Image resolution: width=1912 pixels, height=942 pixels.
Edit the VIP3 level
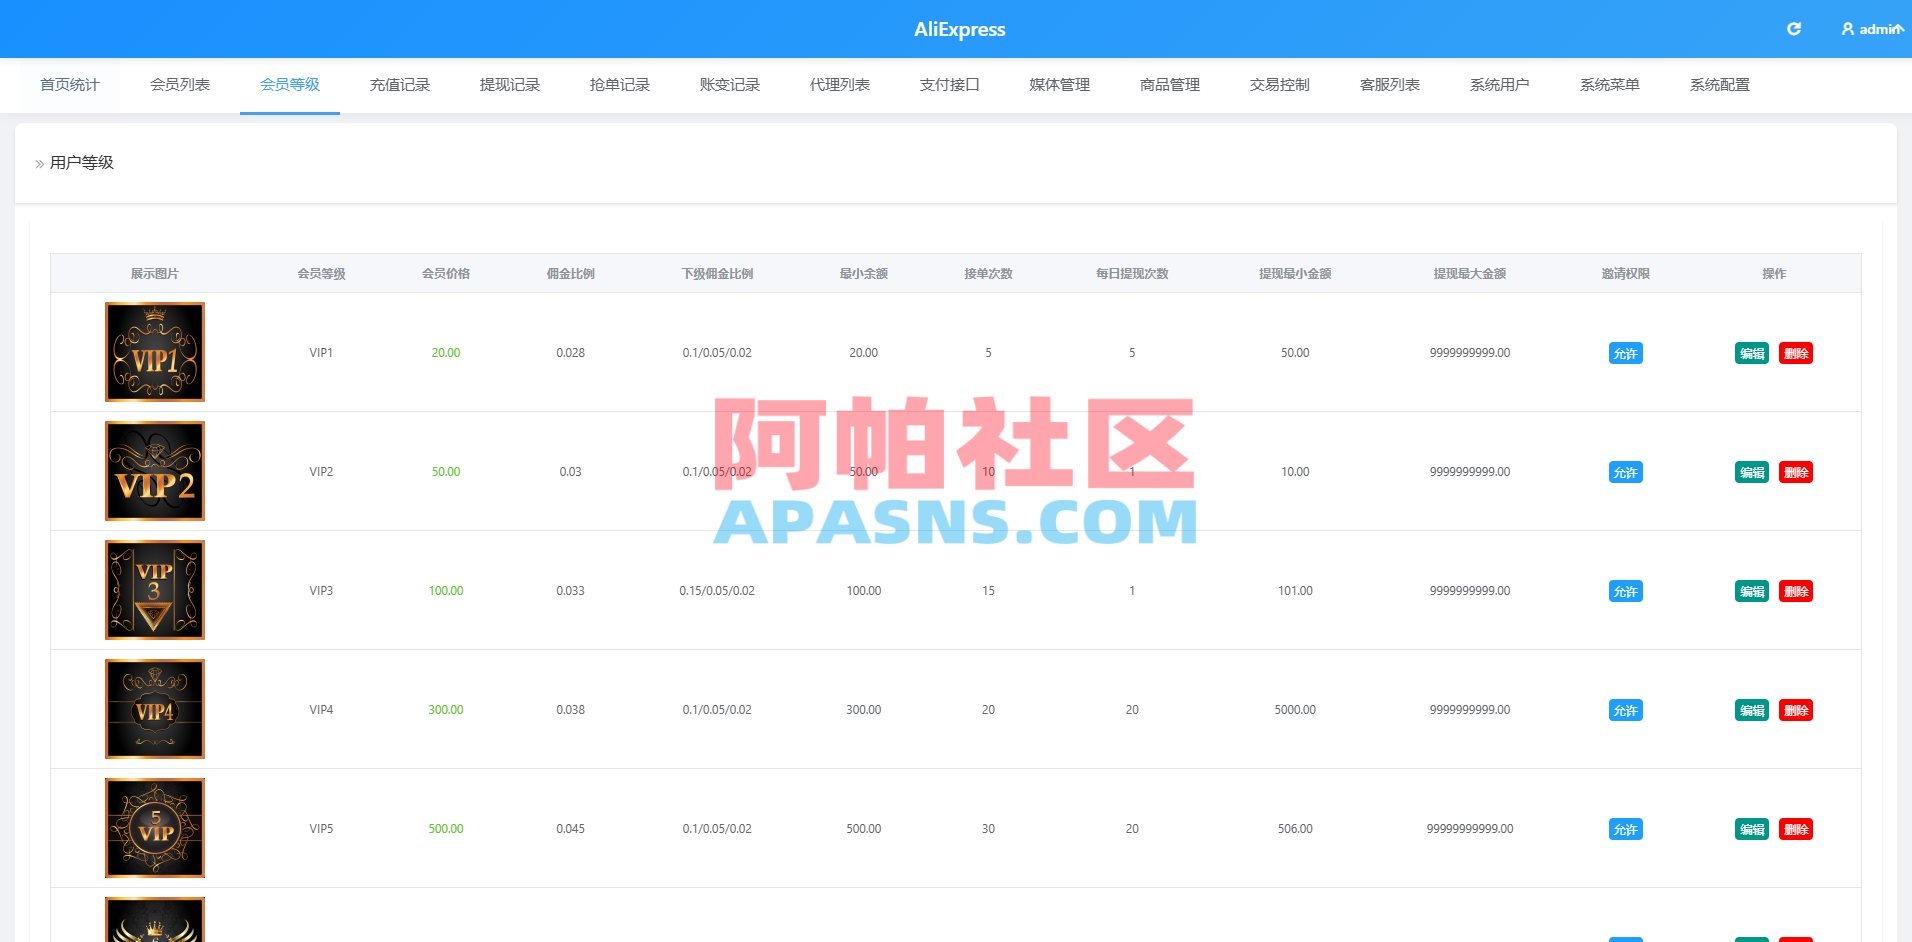(1752, 591)
